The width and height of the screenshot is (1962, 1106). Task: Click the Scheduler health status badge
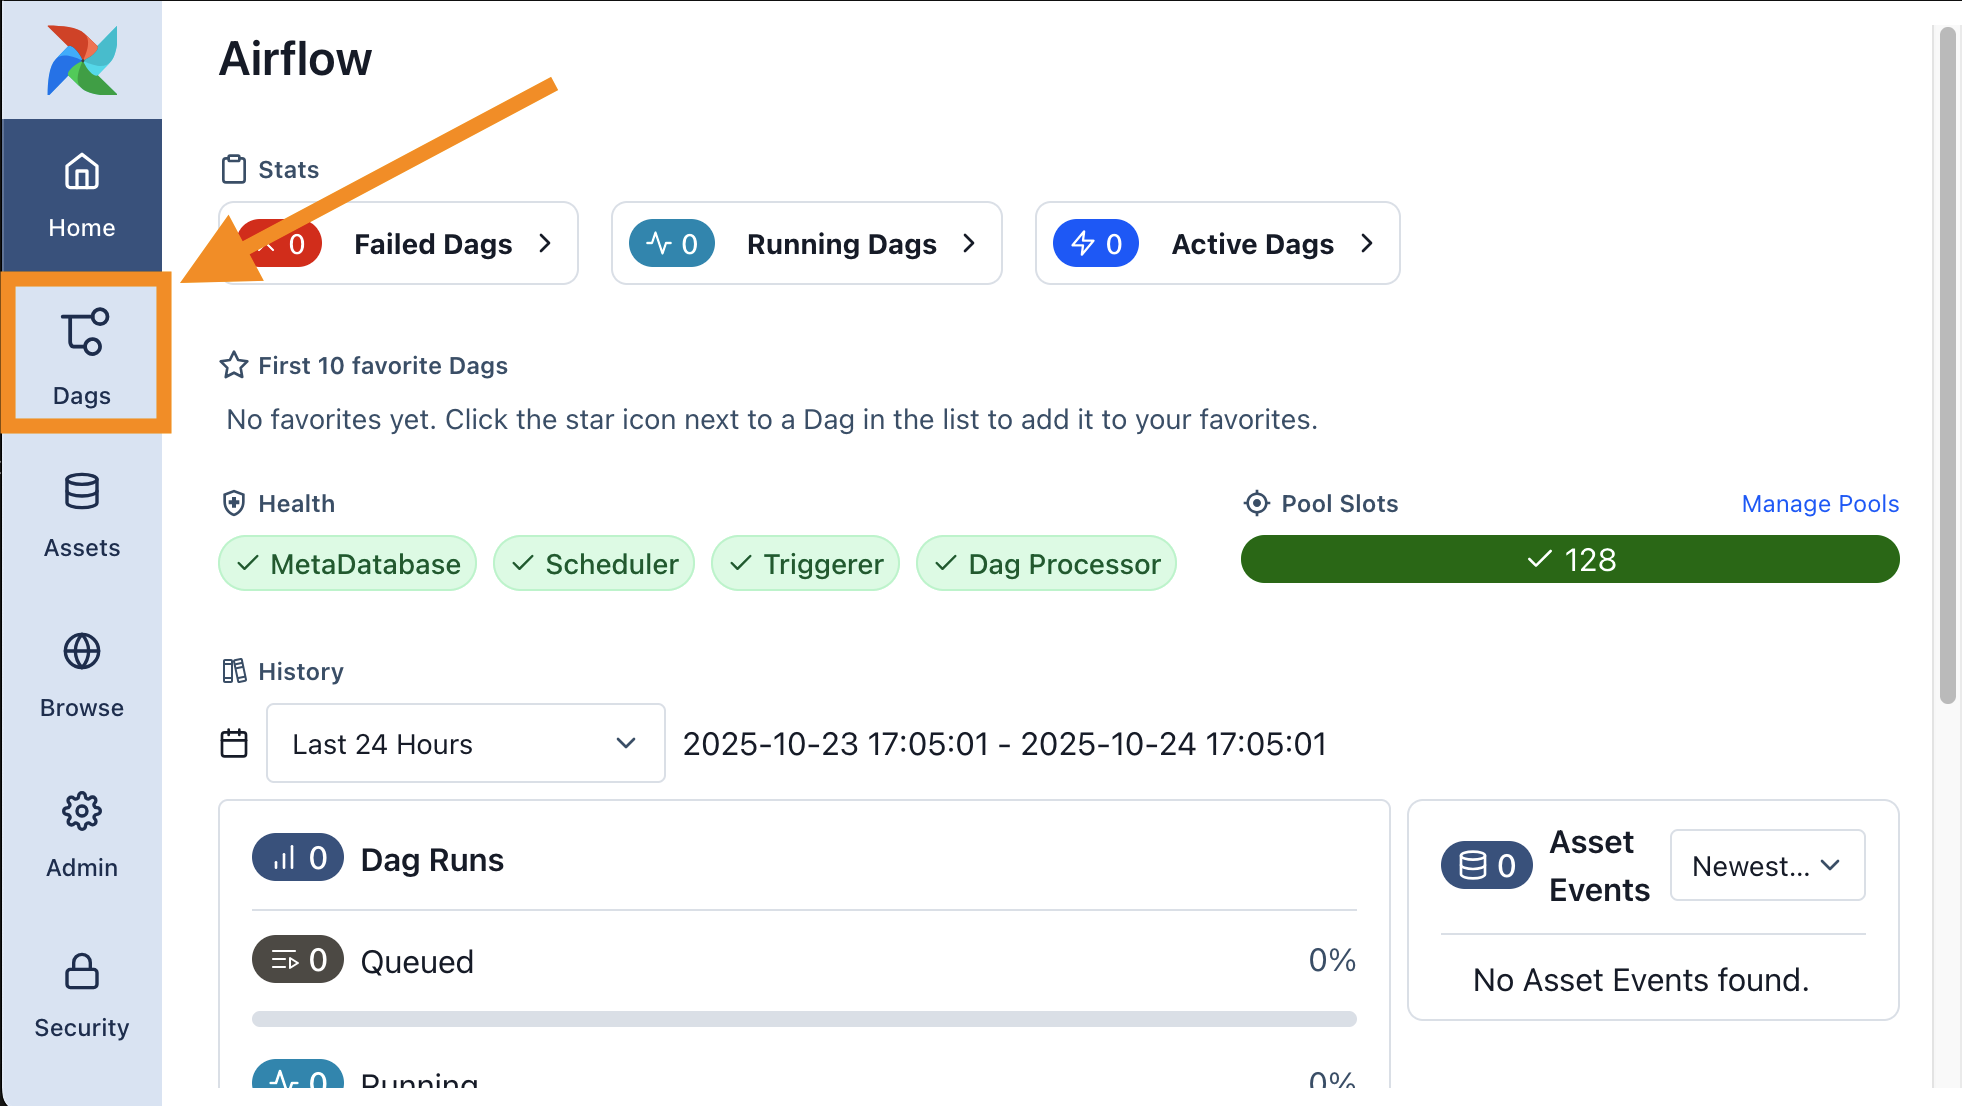tap(594, 564)
